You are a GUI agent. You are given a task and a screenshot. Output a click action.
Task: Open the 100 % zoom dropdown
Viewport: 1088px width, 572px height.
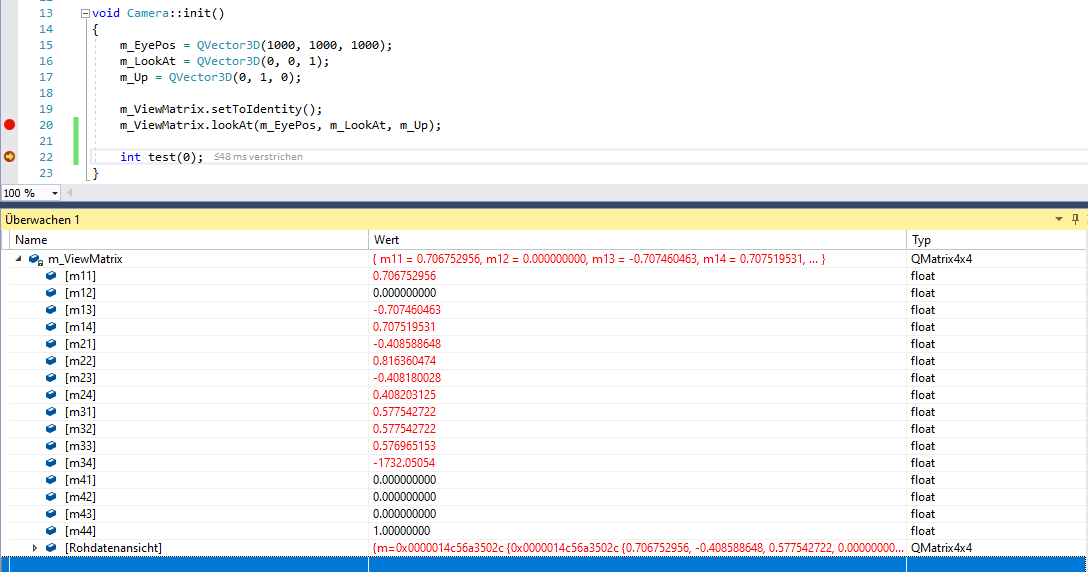coord(54,193)
